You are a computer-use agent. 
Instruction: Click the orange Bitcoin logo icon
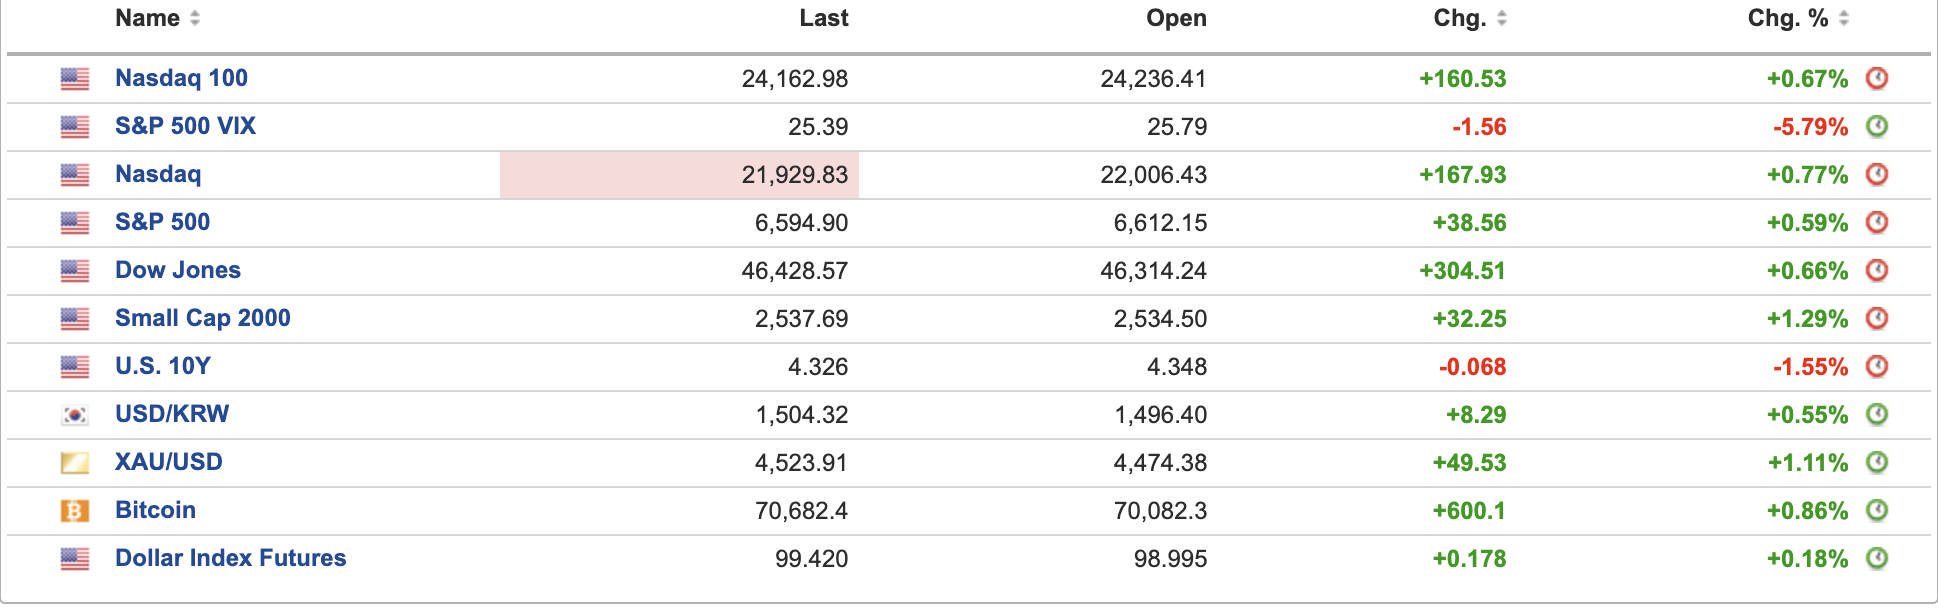click(x=75, y=511)
